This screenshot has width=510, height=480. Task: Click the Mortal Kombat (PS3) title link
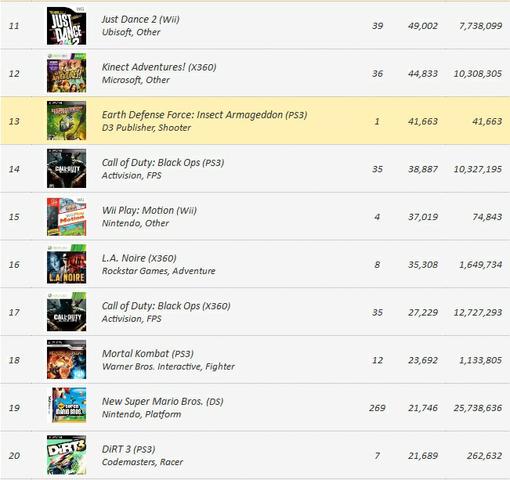coord(148,354)
